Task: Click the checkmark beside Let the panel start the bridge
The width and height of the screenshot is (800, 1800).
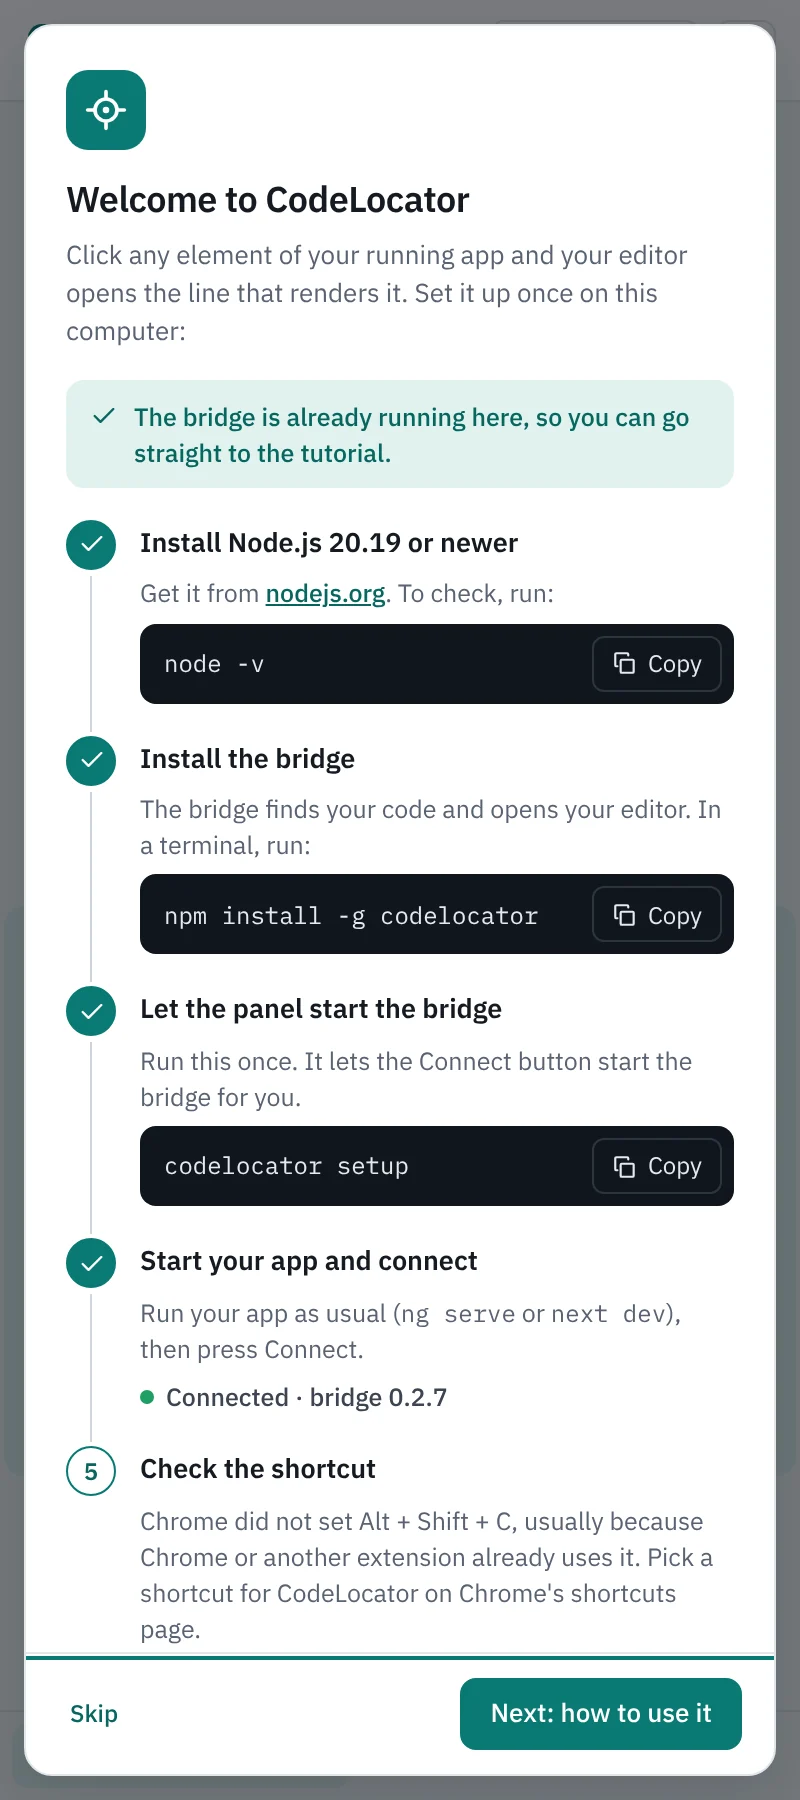Action: pyautogui.click(x=91, y=1011)
